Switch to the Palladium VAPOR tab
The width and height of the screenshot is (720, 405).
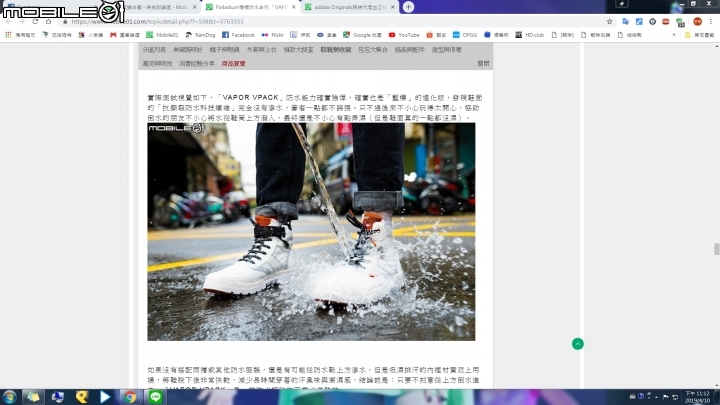click(x=251, y=7)
